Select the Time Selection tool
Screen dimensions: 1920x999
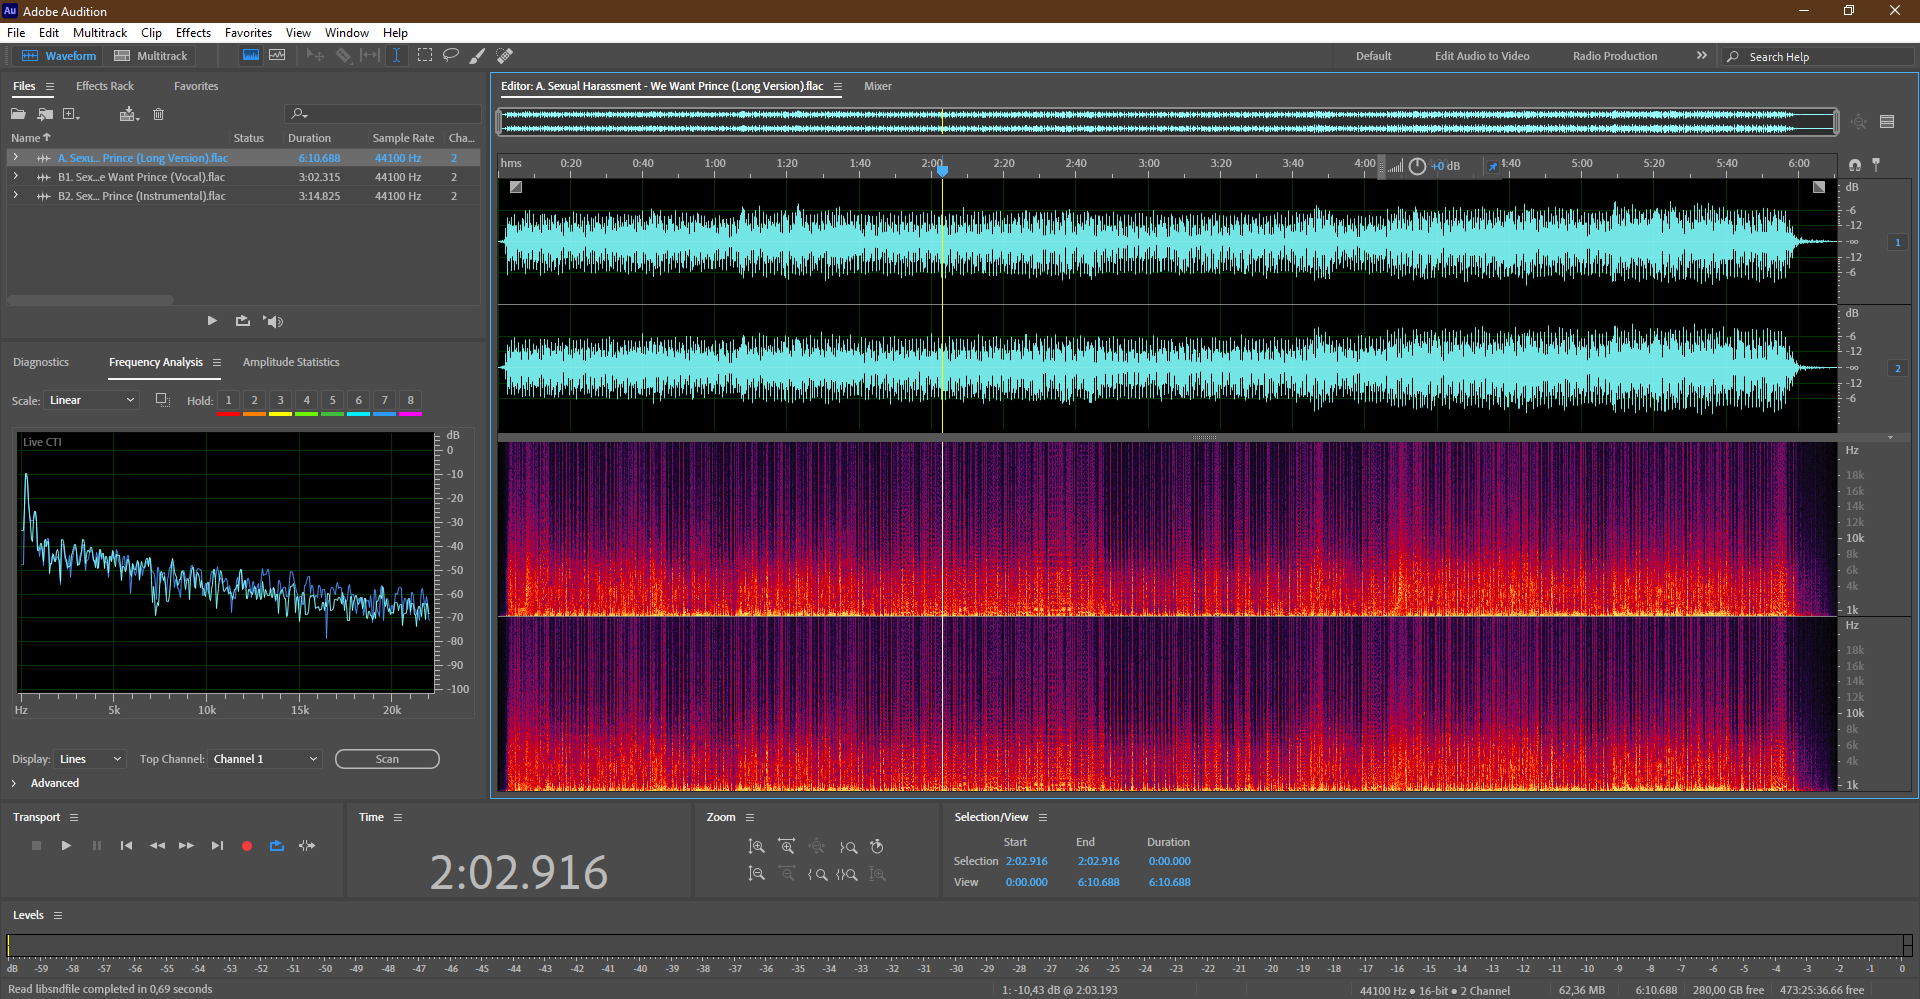(x=396, y=56)
